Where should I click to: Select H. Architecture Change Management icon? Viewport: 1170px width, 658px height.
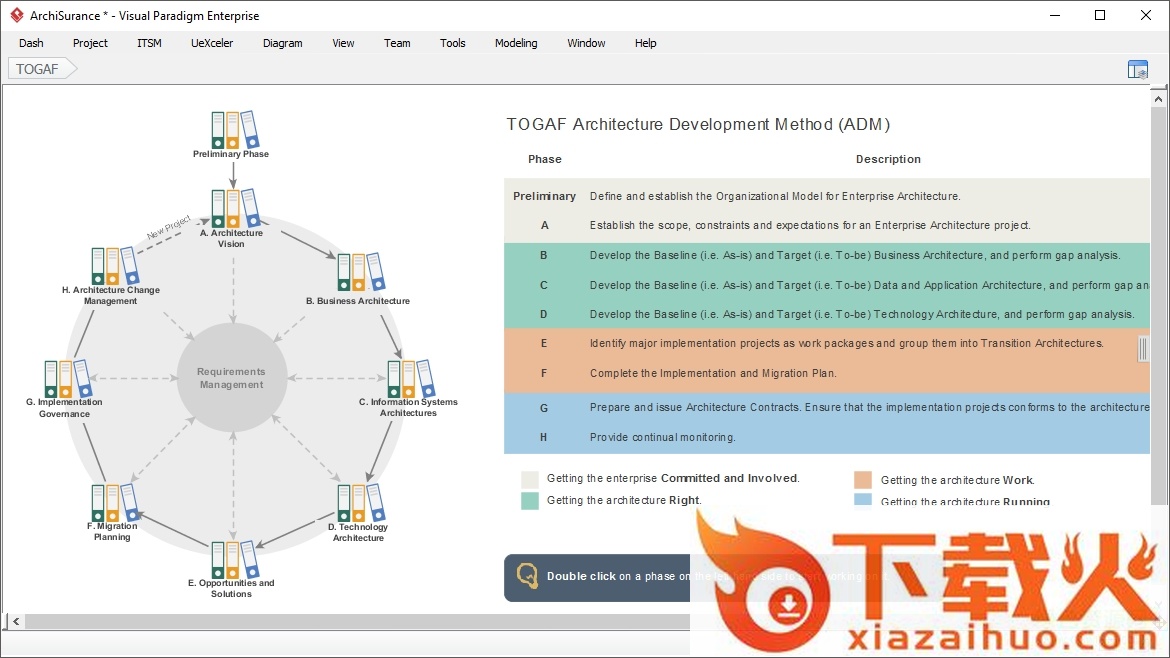pos(114,266)
